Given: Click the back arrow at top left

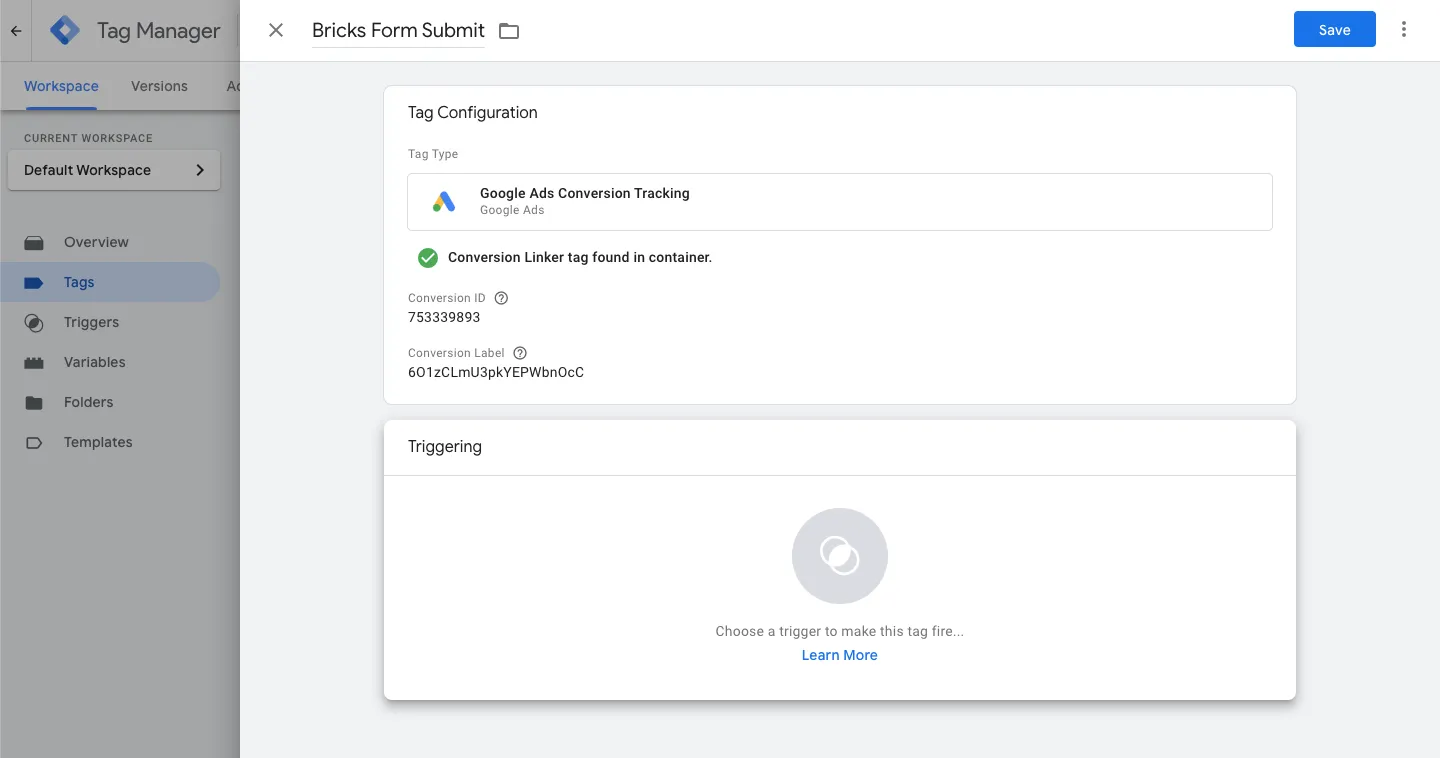Looking at the screenshot, I should click(14, 30).
